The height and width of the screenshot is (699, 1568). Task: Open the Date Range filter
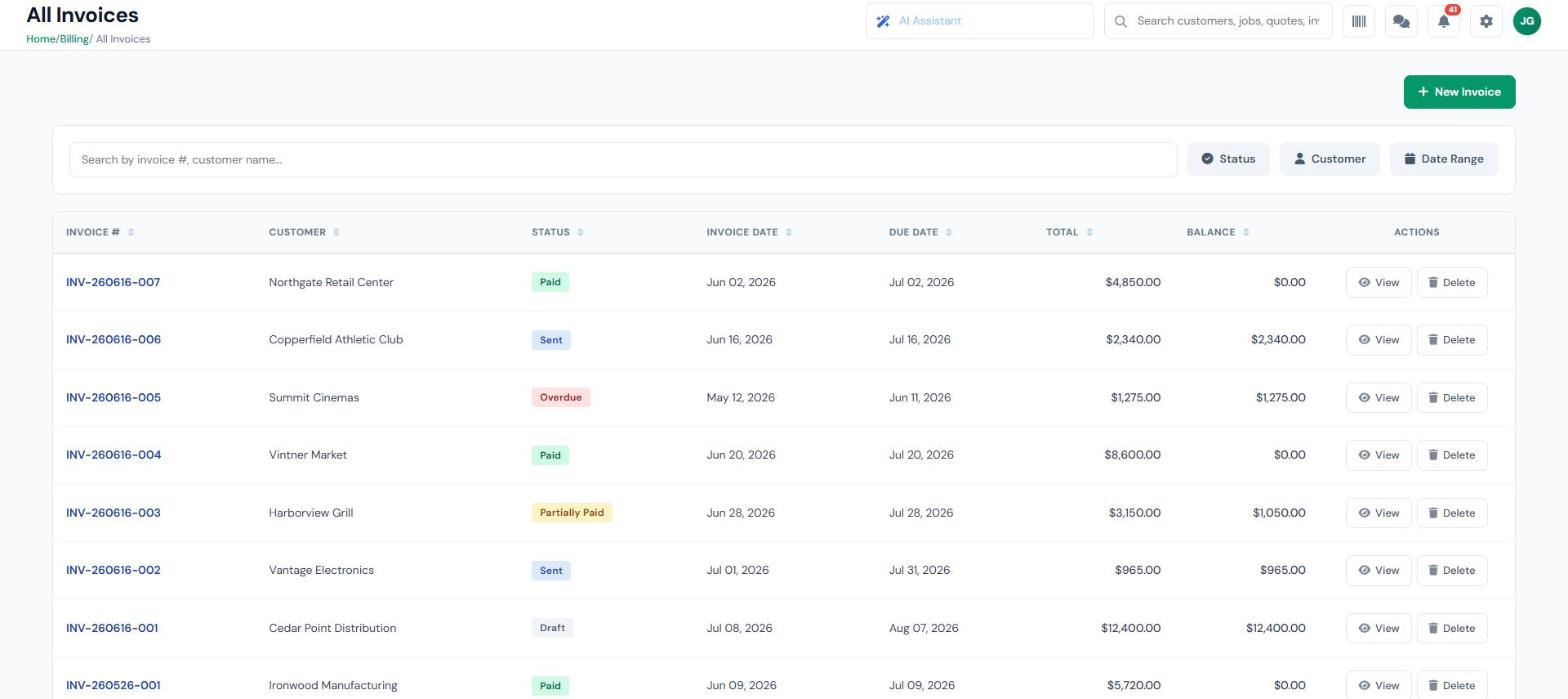pos(1444,159)
